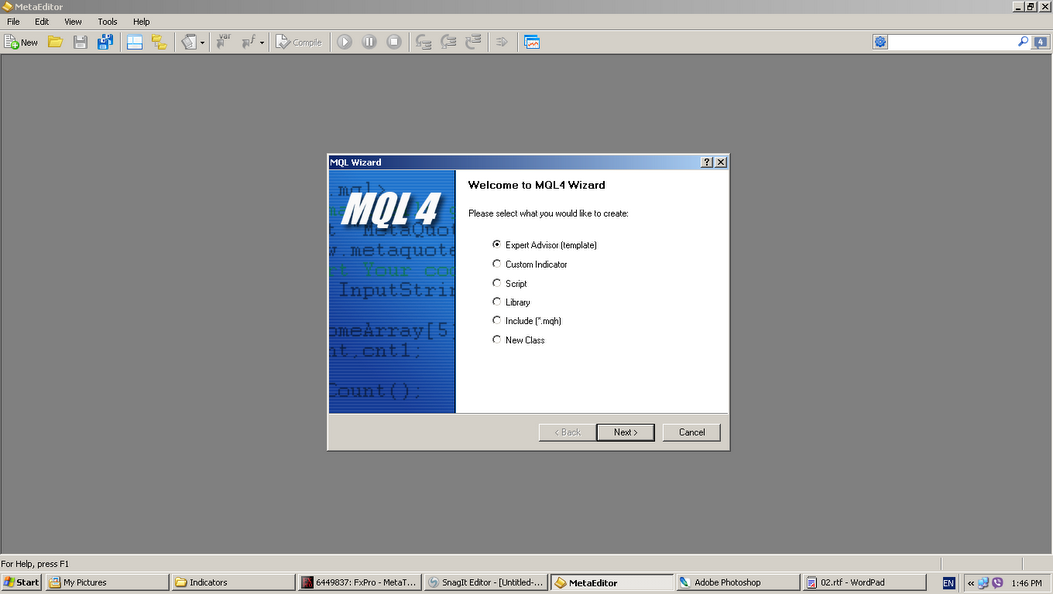This screenshot has height=594, width=1053.
Task: Open the Tools menu
Action: (x=107, y=21)
